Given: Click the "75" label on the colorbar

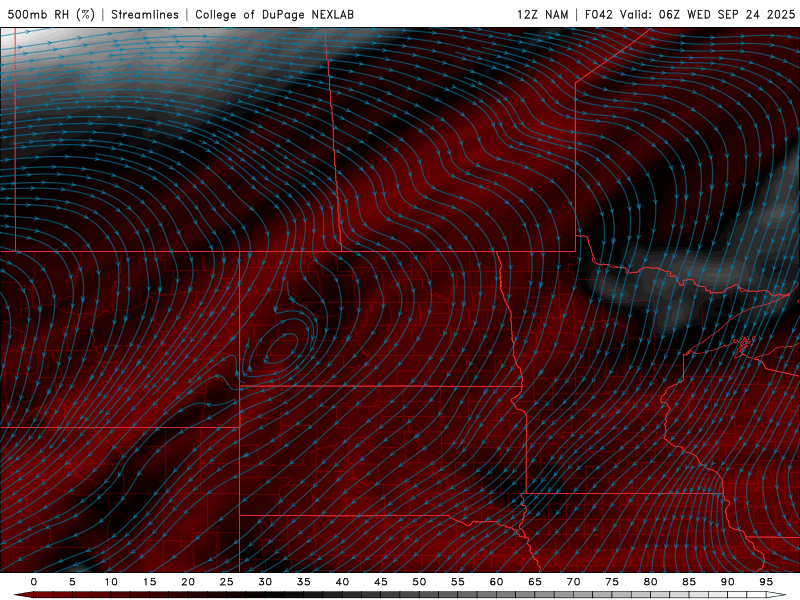Looking at the screenshot, I should coord(612,582).
